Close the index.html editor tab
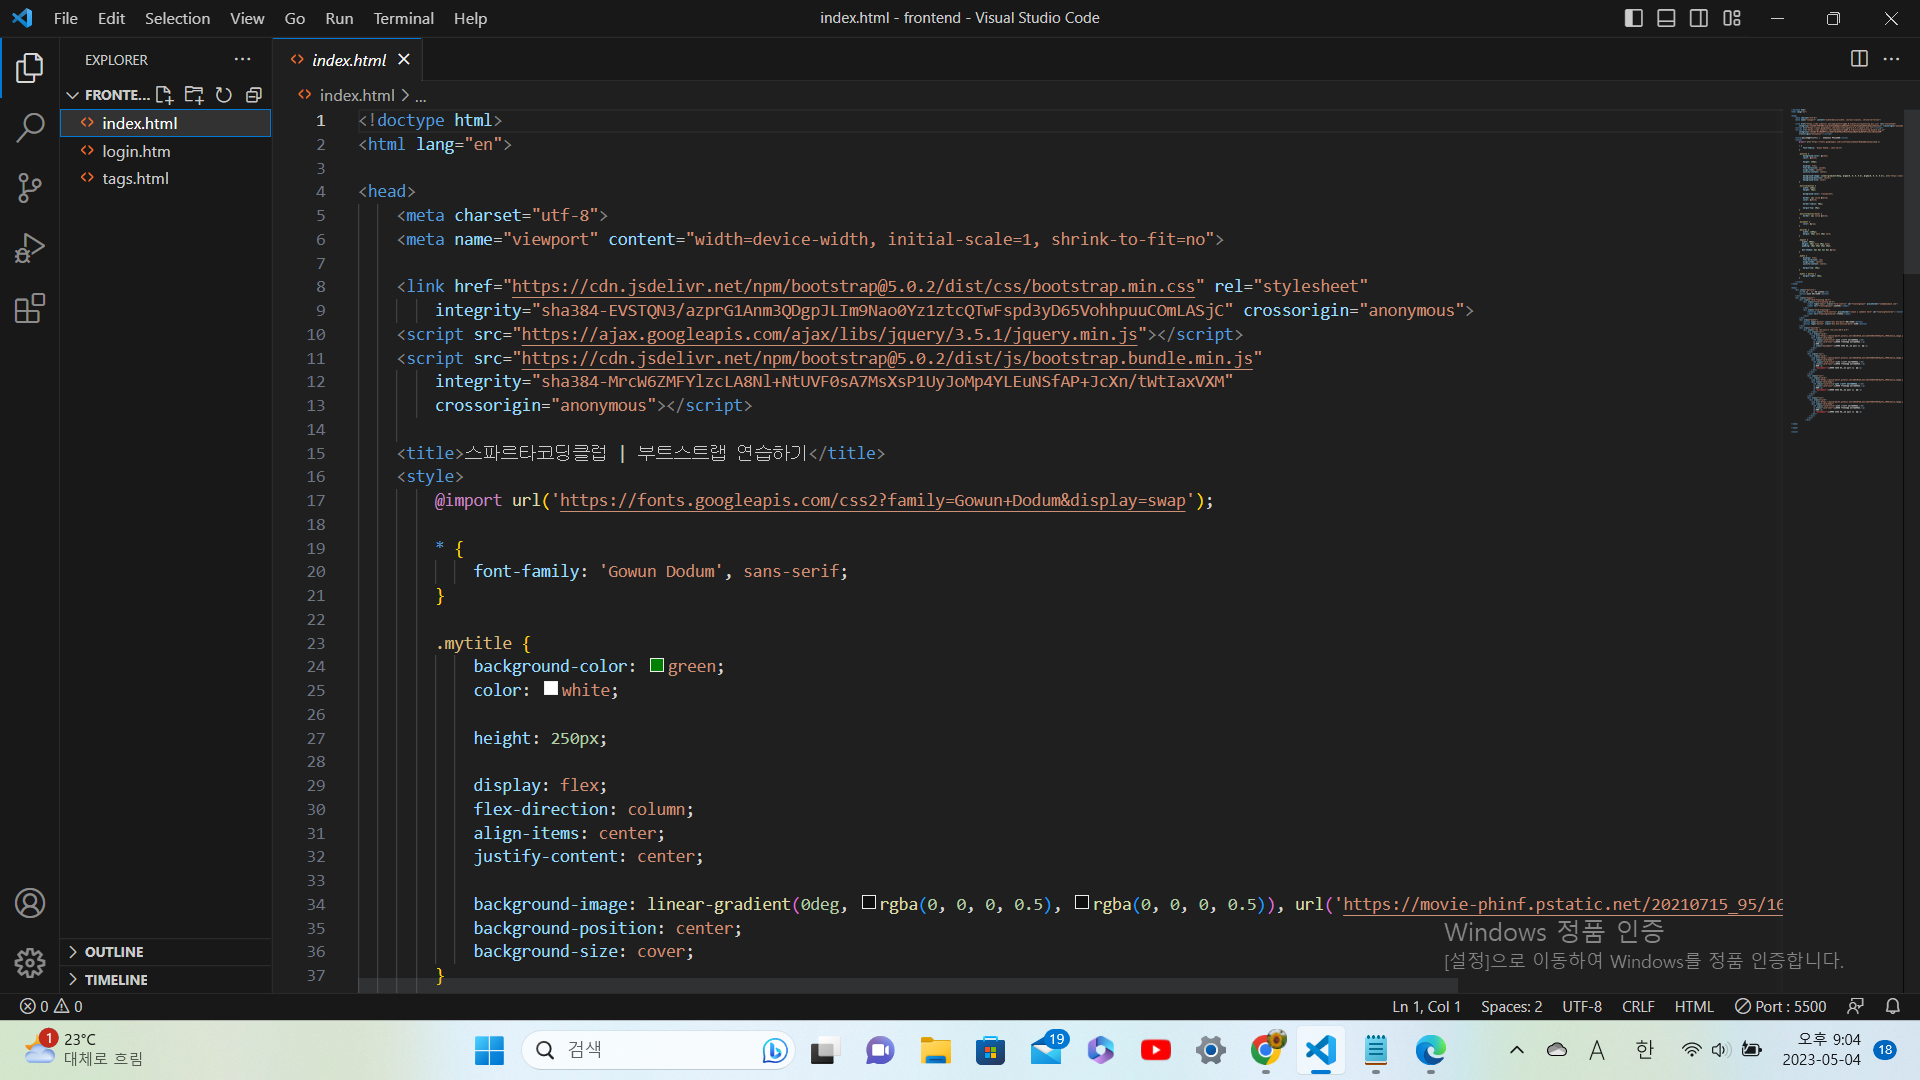 tap(404, 60)
